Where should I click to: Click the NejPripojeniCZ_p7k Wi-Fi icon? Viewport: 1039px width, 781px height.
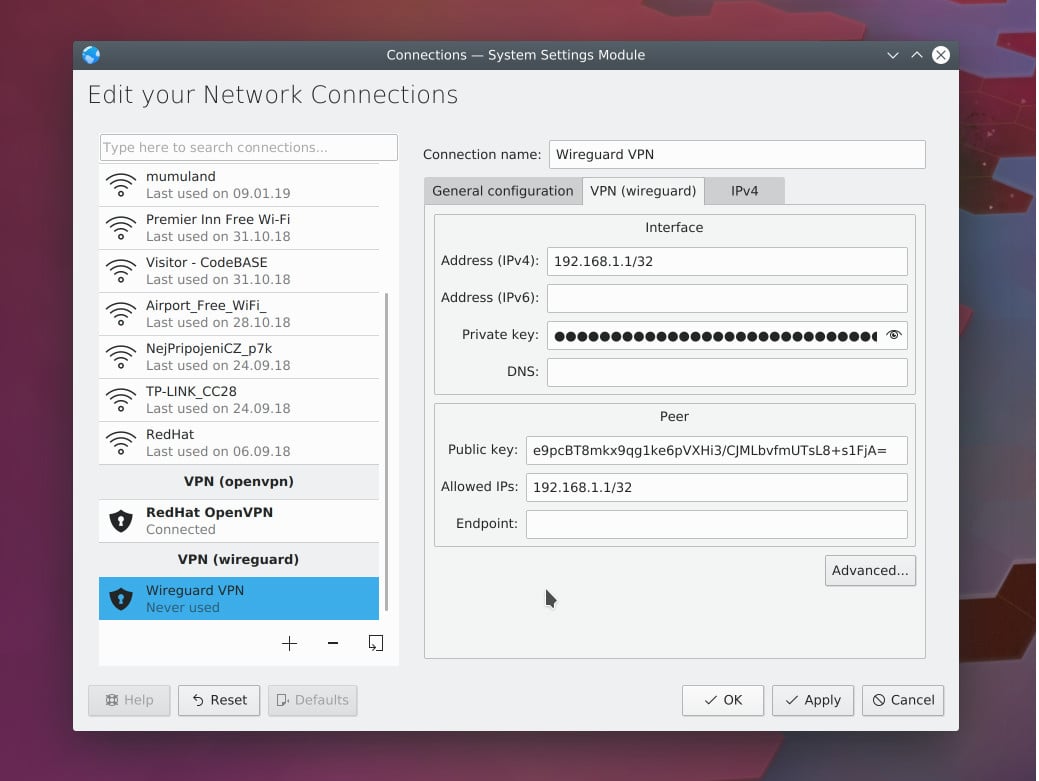[x=121, y=356]
